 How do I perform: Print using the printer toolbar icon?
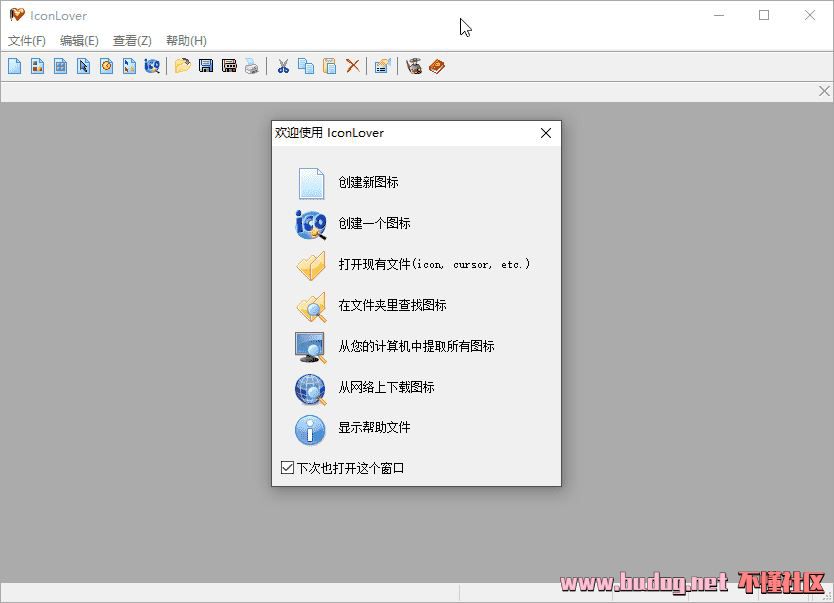click(x=252, y=66)
